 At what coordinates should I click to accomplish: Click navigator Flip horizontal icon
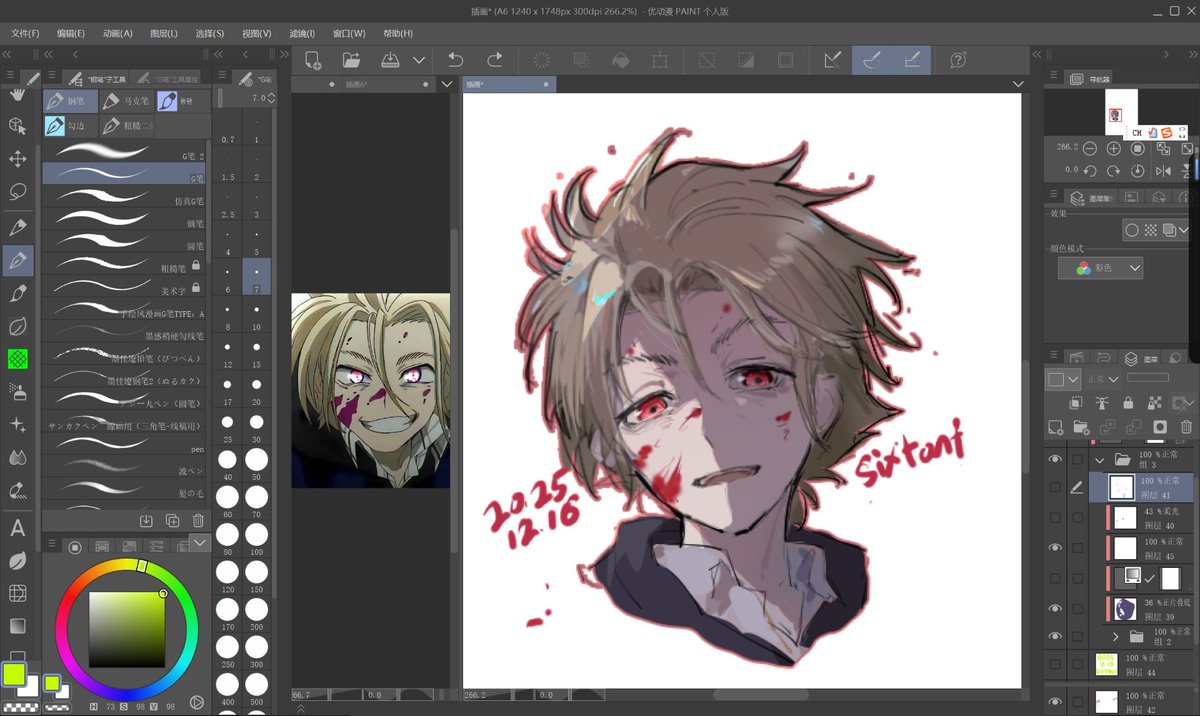(1163, 171)
